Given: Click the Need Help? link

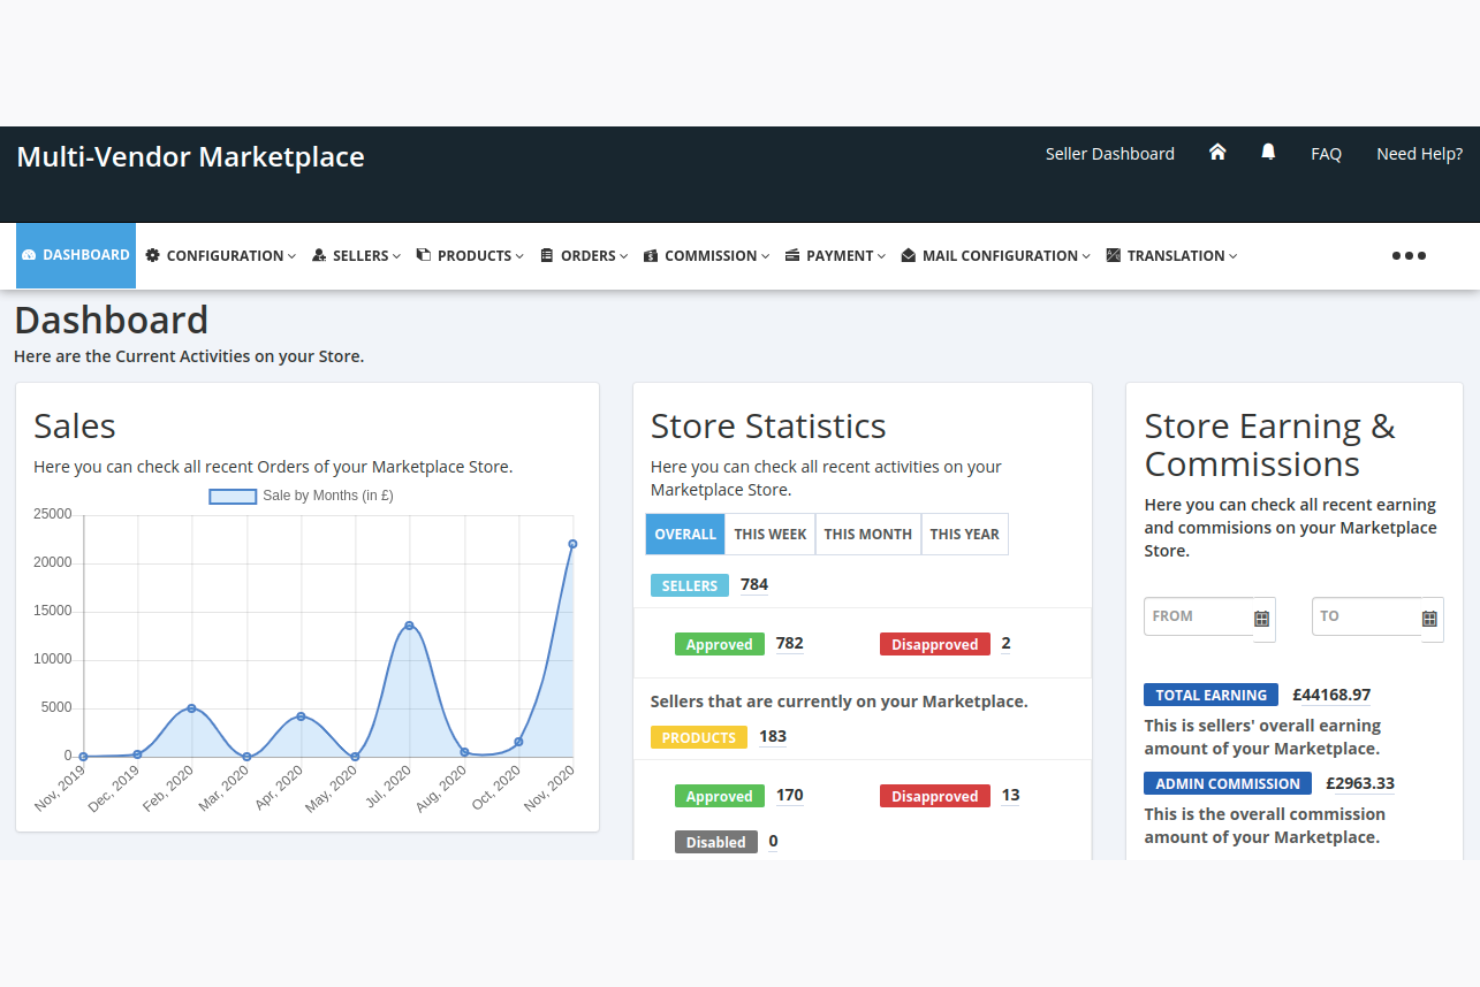Looking at the screenshot, I should pyautogui.click(x=1419, y=153).
